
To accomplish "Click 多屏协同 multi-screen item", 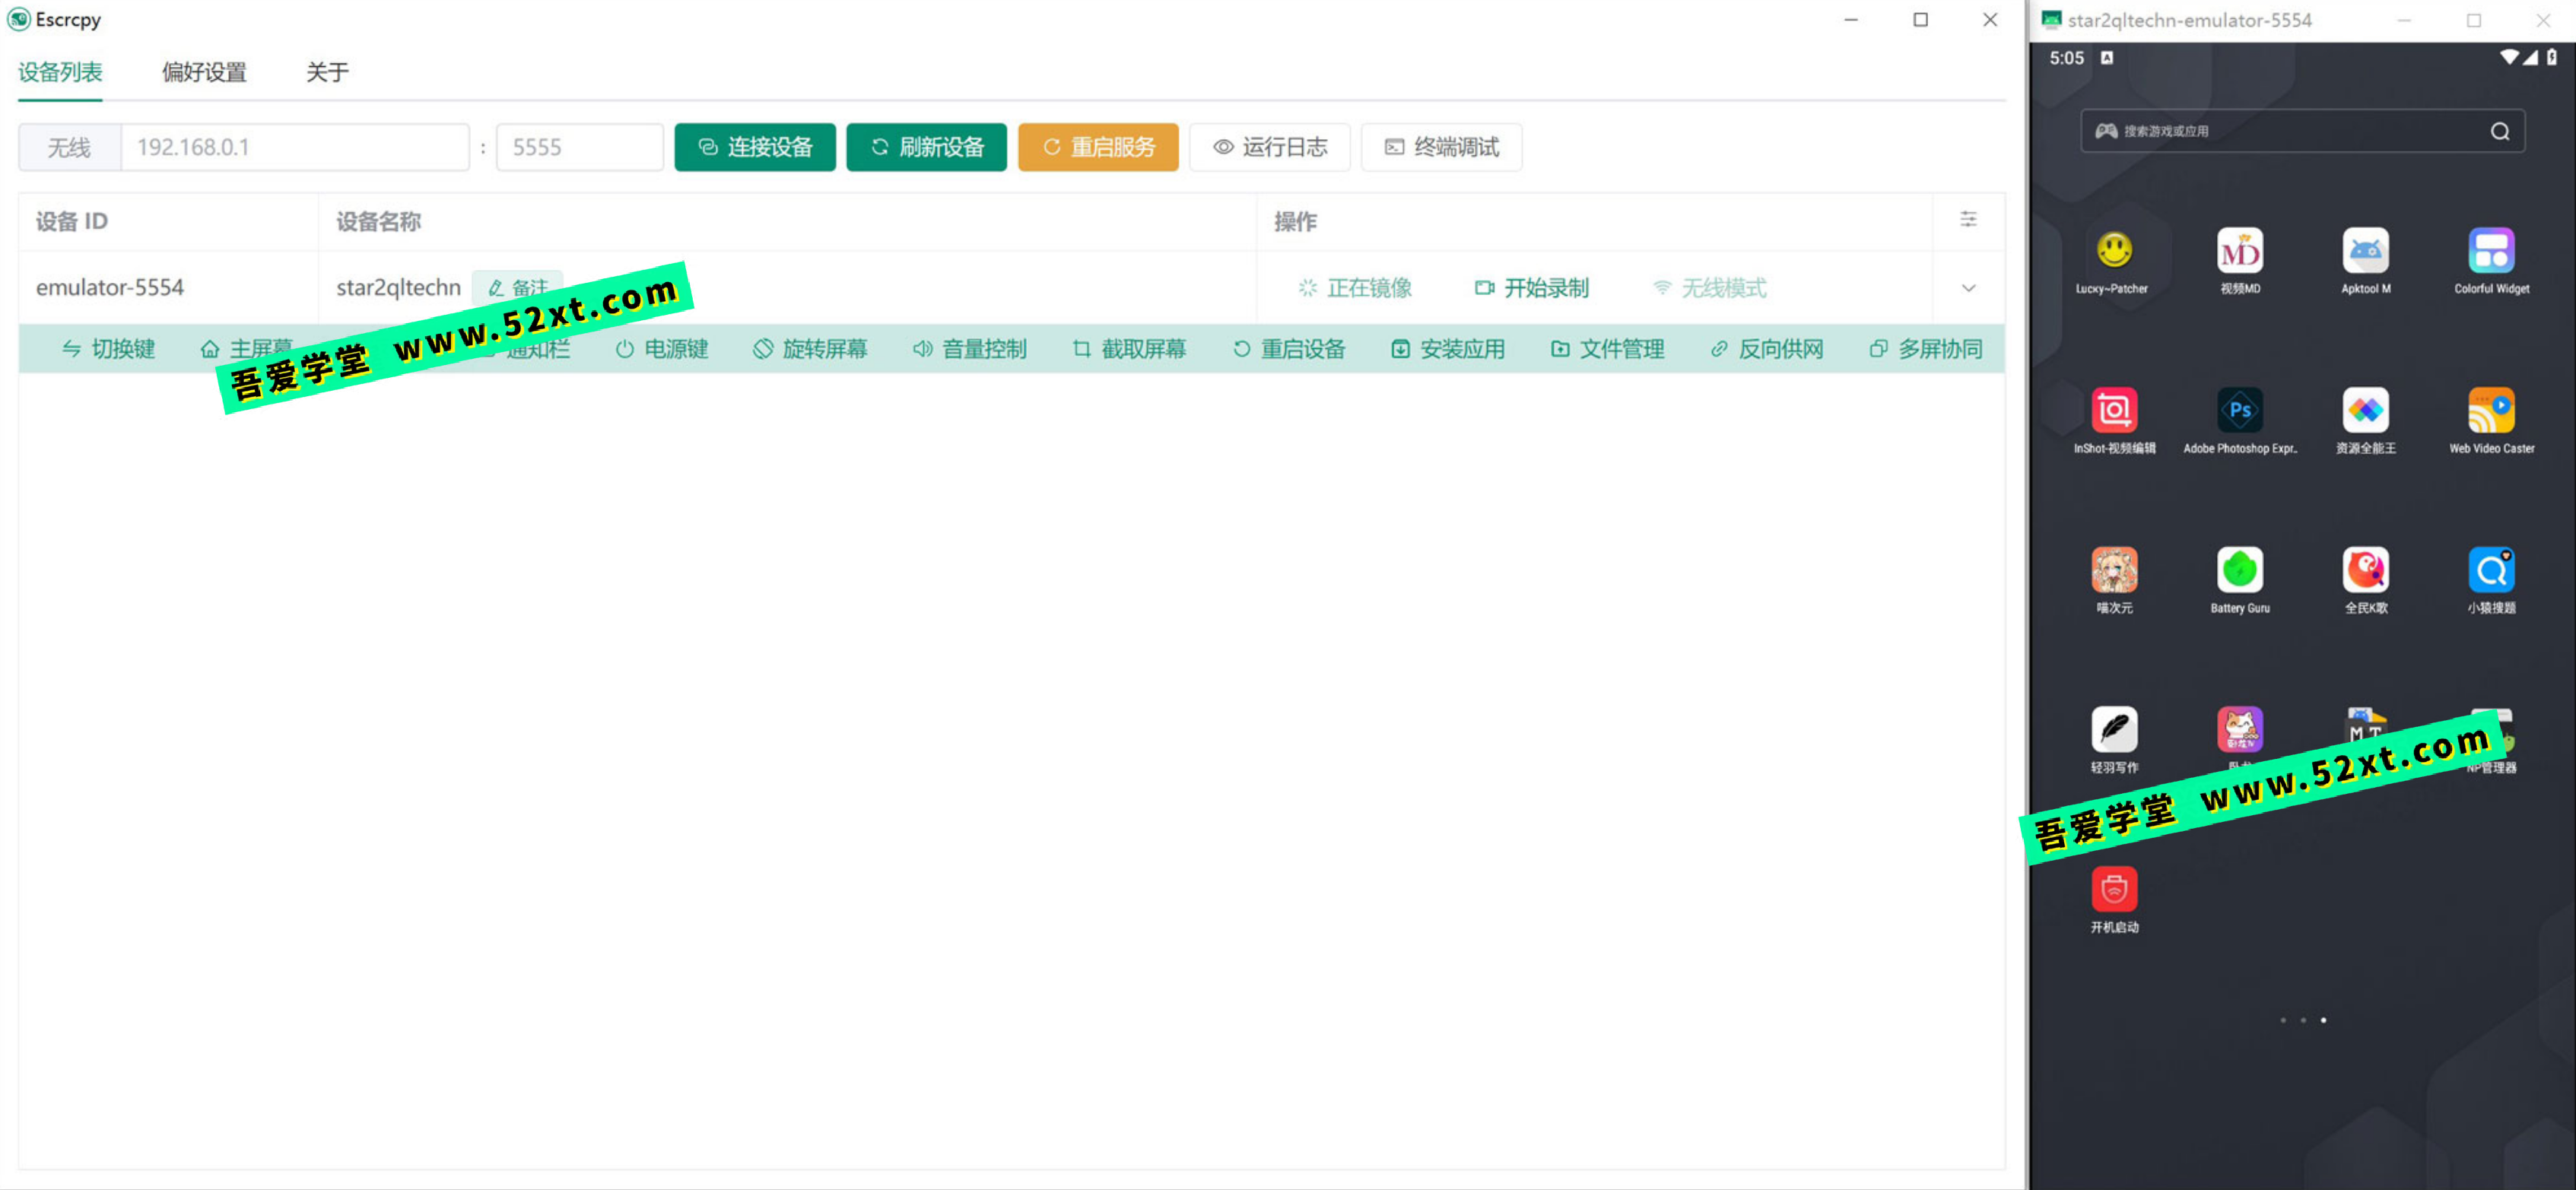I will (x=1925, y=349).
